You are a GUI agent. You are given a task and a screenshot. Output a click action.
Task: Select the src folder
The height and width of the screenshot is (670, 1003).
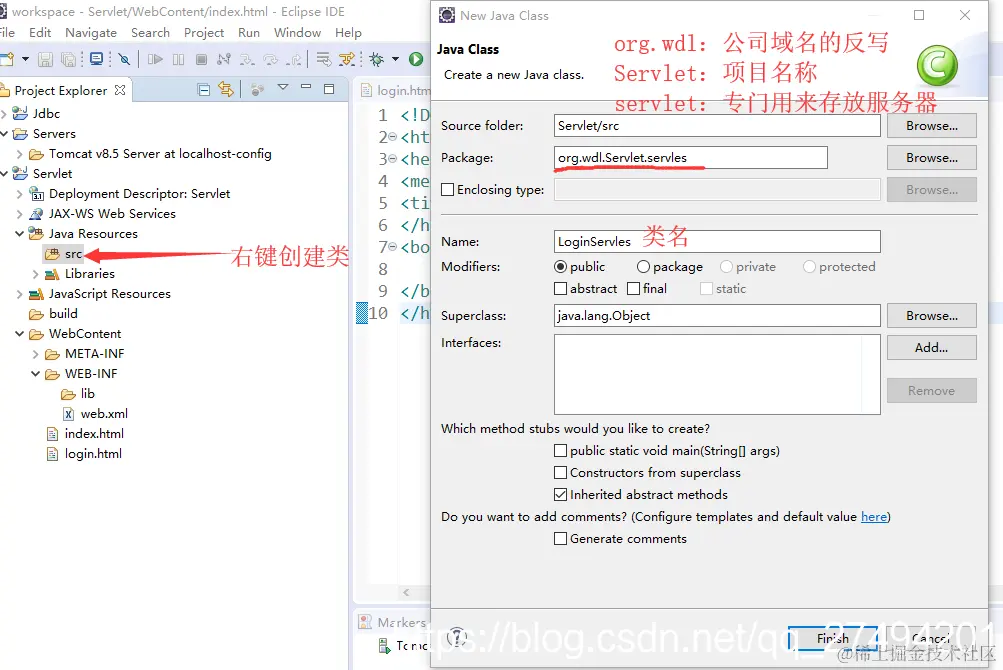point(64,254)
